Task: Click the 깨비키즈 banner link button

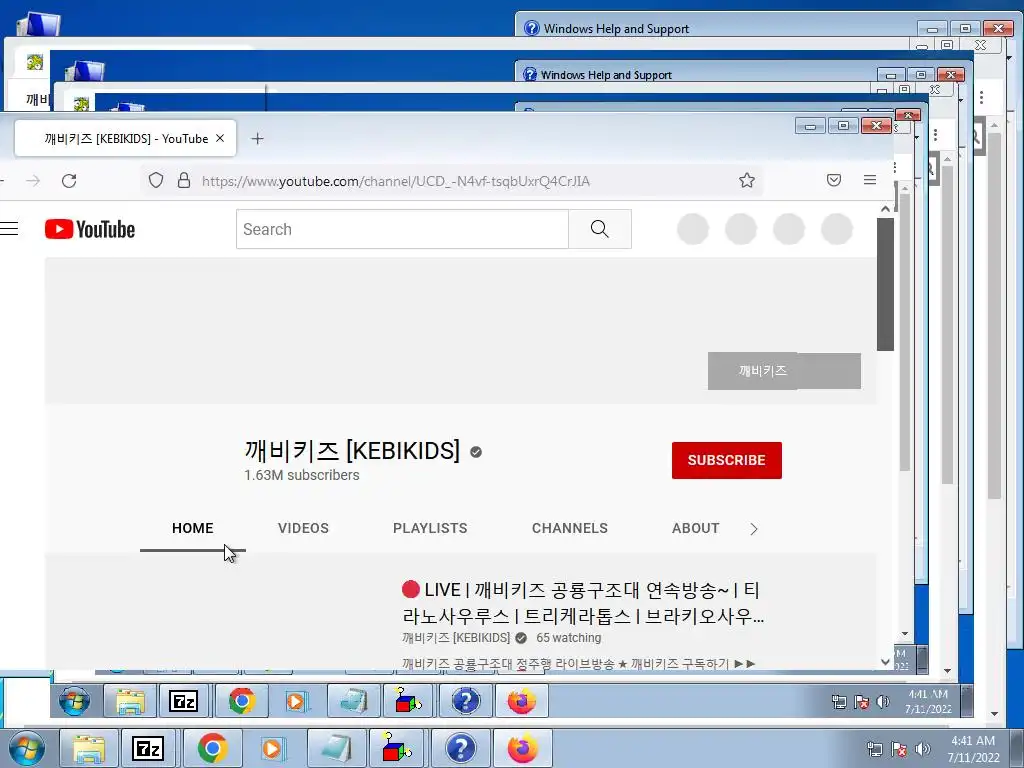Action: (x=784, y=371)
